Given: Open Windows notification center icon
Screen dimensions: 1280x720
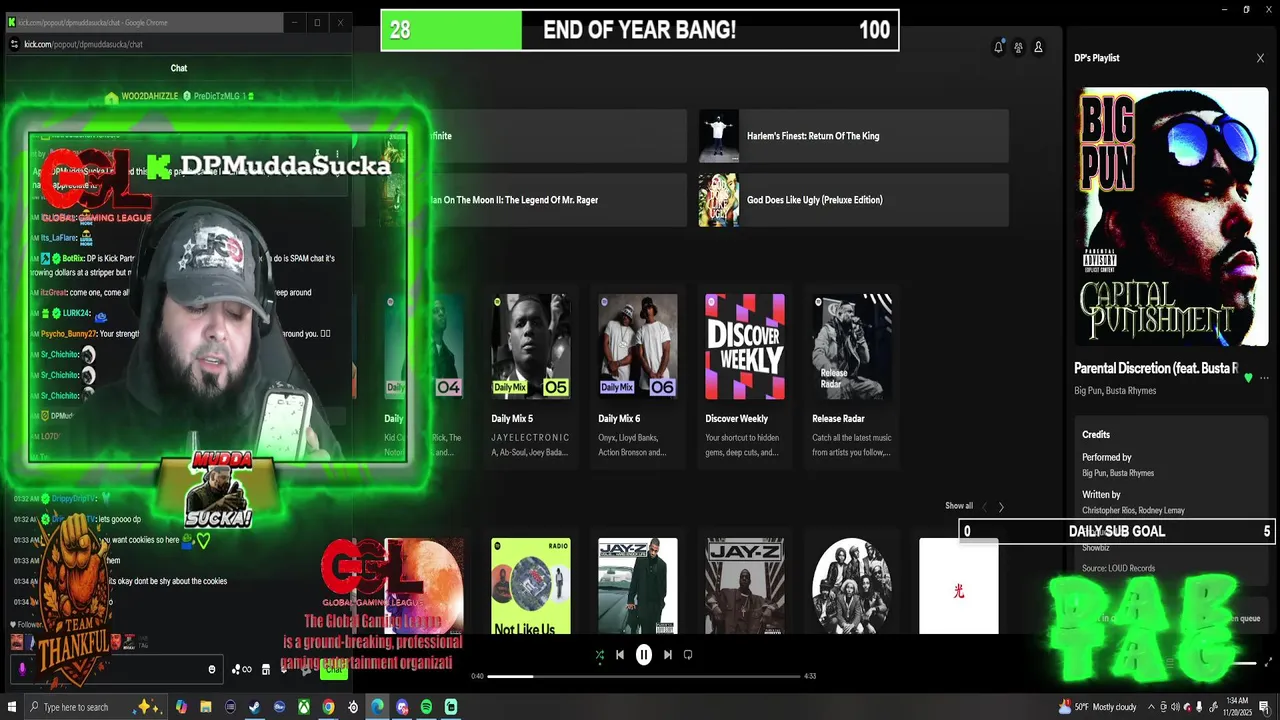Looking at the screenshot, I should pos(1264,707).
